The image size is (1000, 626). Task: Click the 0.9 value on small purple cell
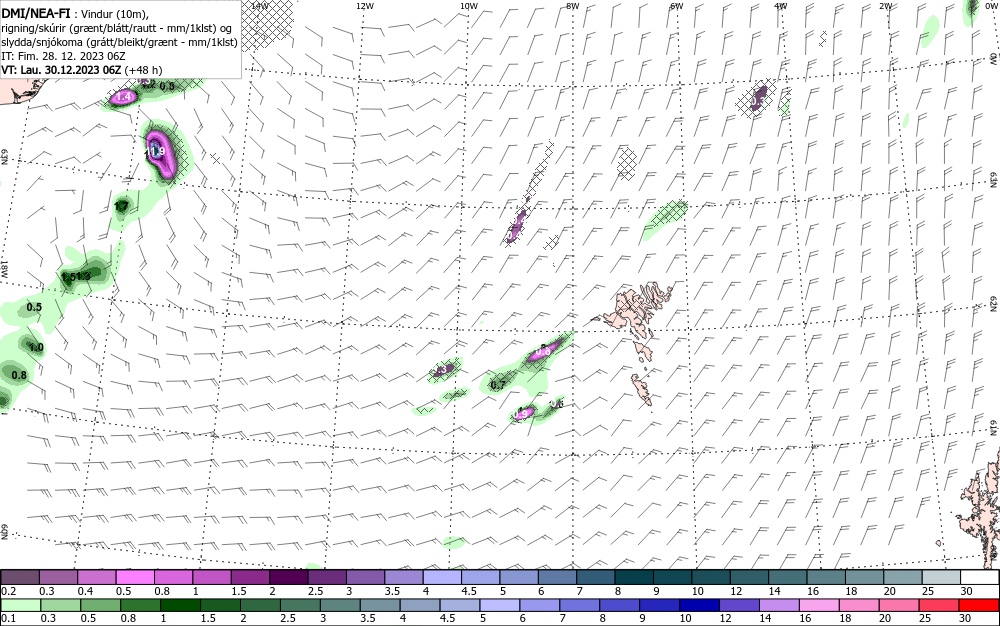521,414
